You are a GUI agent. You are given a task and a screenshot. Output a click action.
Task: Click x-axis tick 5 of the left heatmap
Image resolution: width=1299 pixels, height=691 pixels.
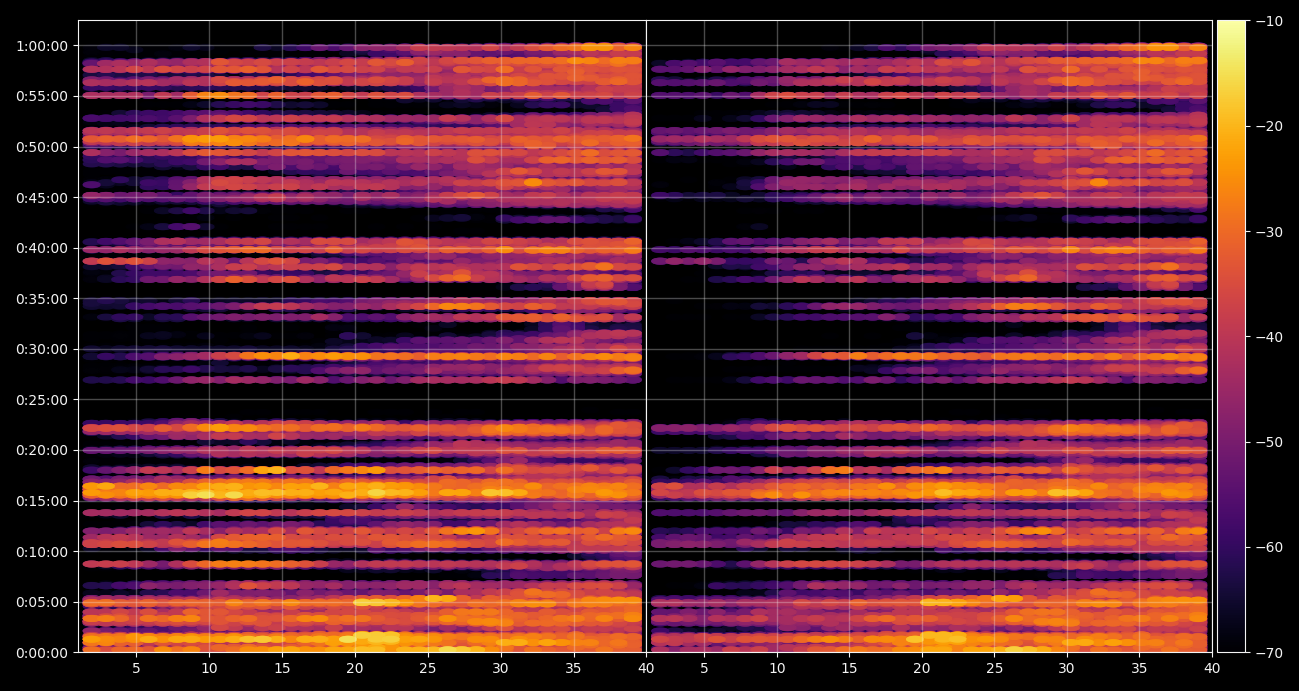pos(136,669)
